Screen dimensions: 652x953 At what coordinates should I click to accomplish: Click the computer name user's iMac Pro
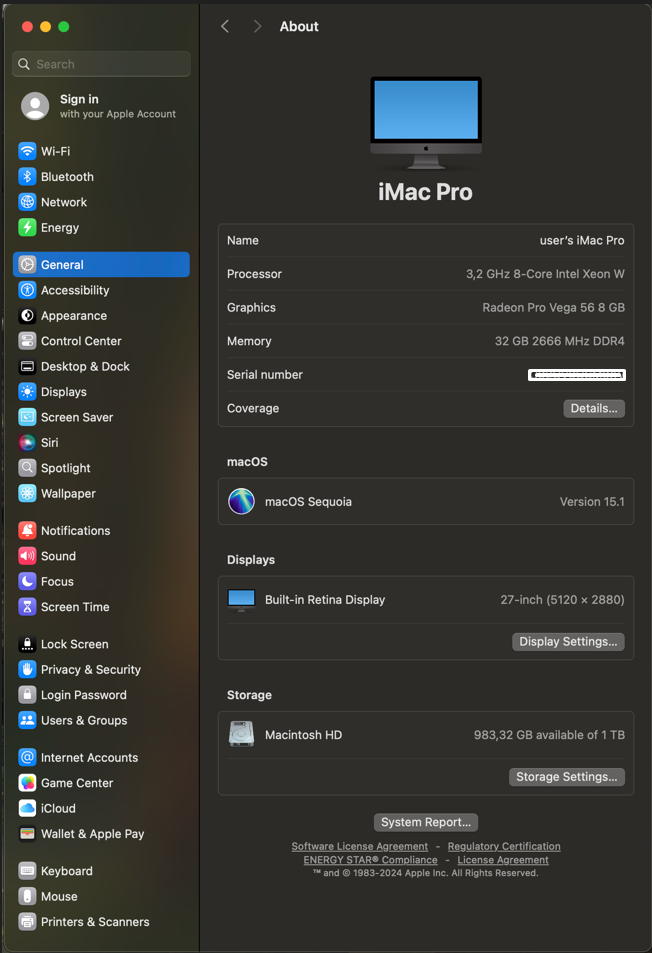tap(582, 240)
